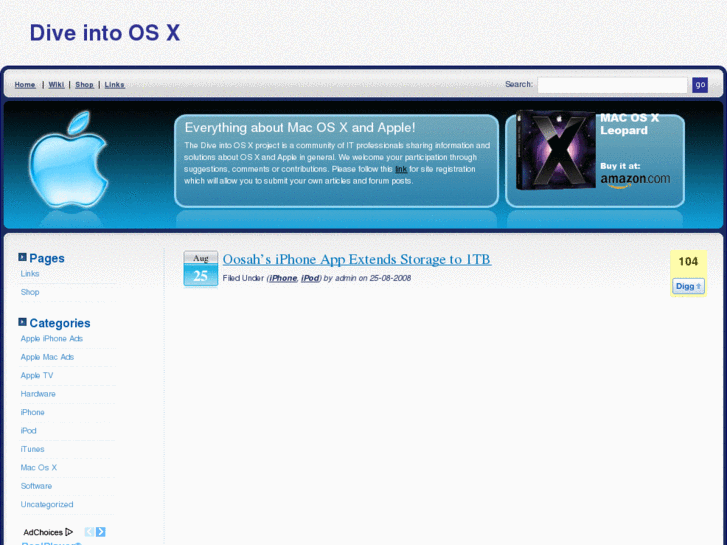Open the Apple Mac Ads category
This screenshot has width=727, height=545.
(47, 357)
